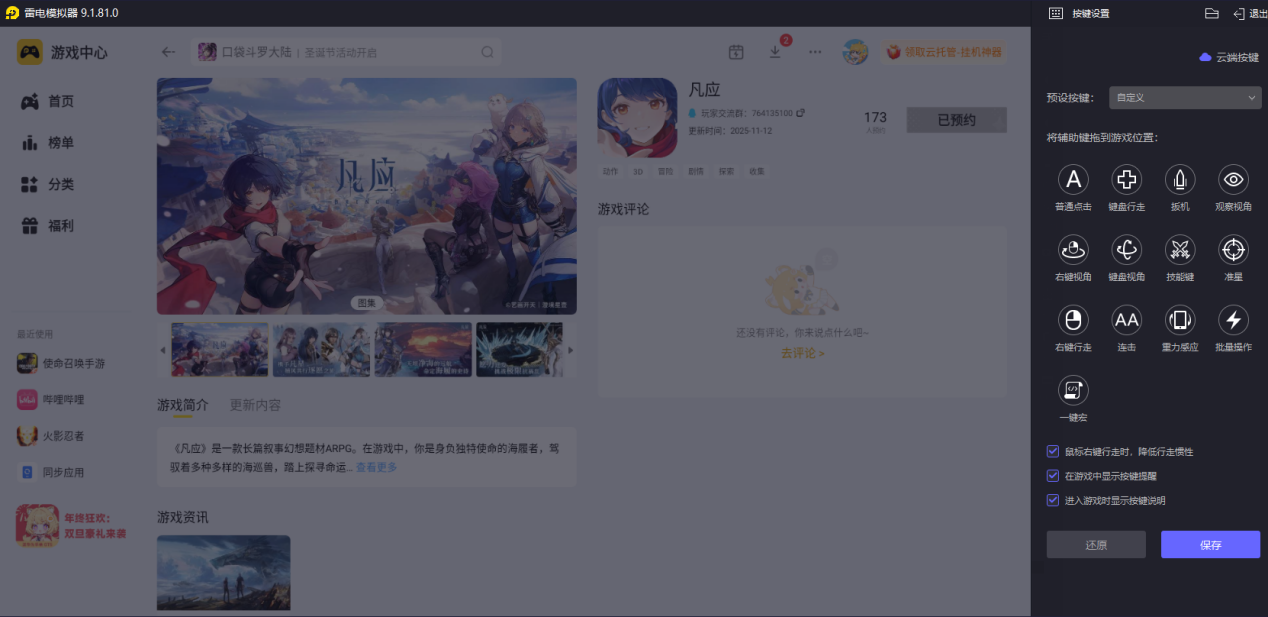This screenshot has width=1268, height=617.
Task: Open 使命召唤手游 from recent list
Action: click(x=61, y=363)
